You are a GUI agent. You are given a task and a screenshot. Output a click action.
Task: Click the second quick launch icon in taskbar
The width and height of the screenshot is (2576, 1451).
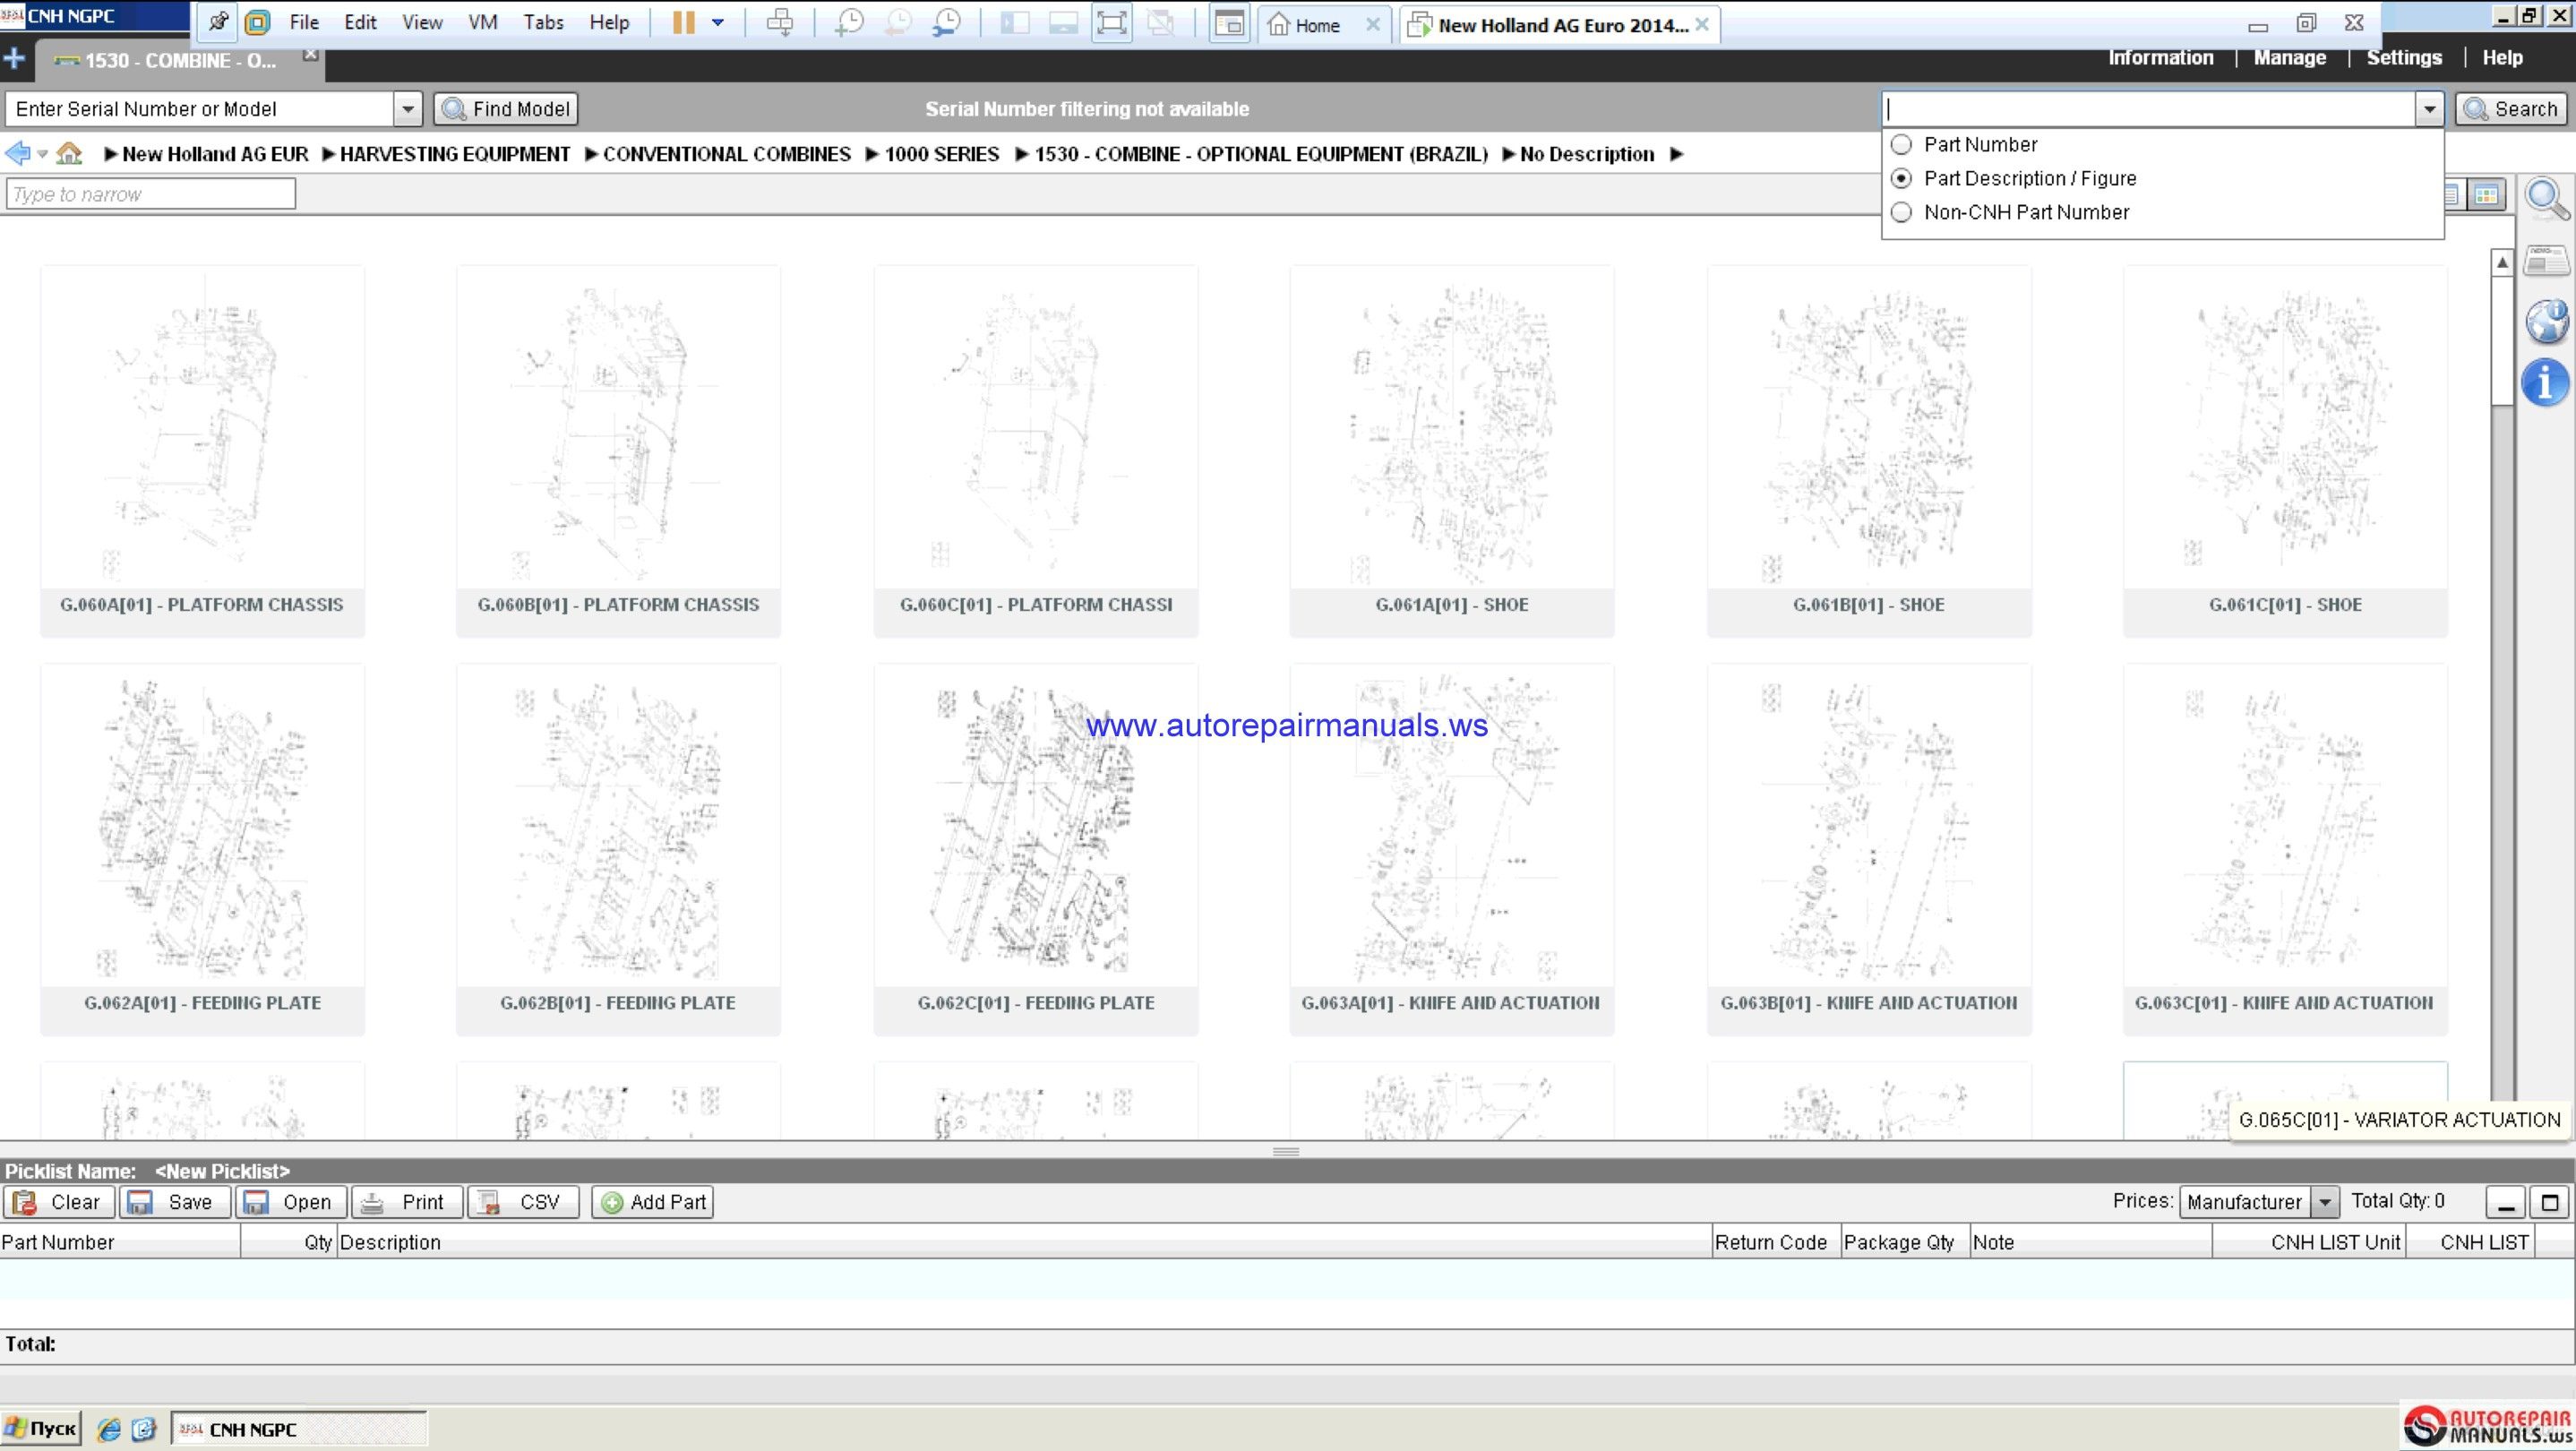tap(144, 1429)
